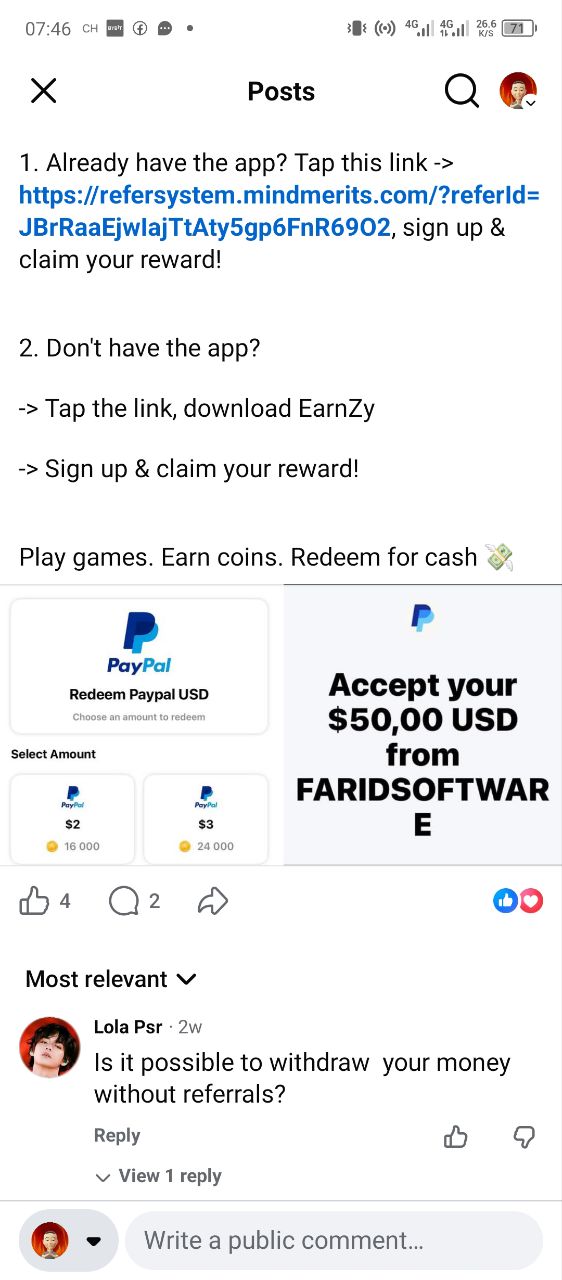Tap the Lola Psr commenter name
562x1280 pixels.
coord(128,1027)
